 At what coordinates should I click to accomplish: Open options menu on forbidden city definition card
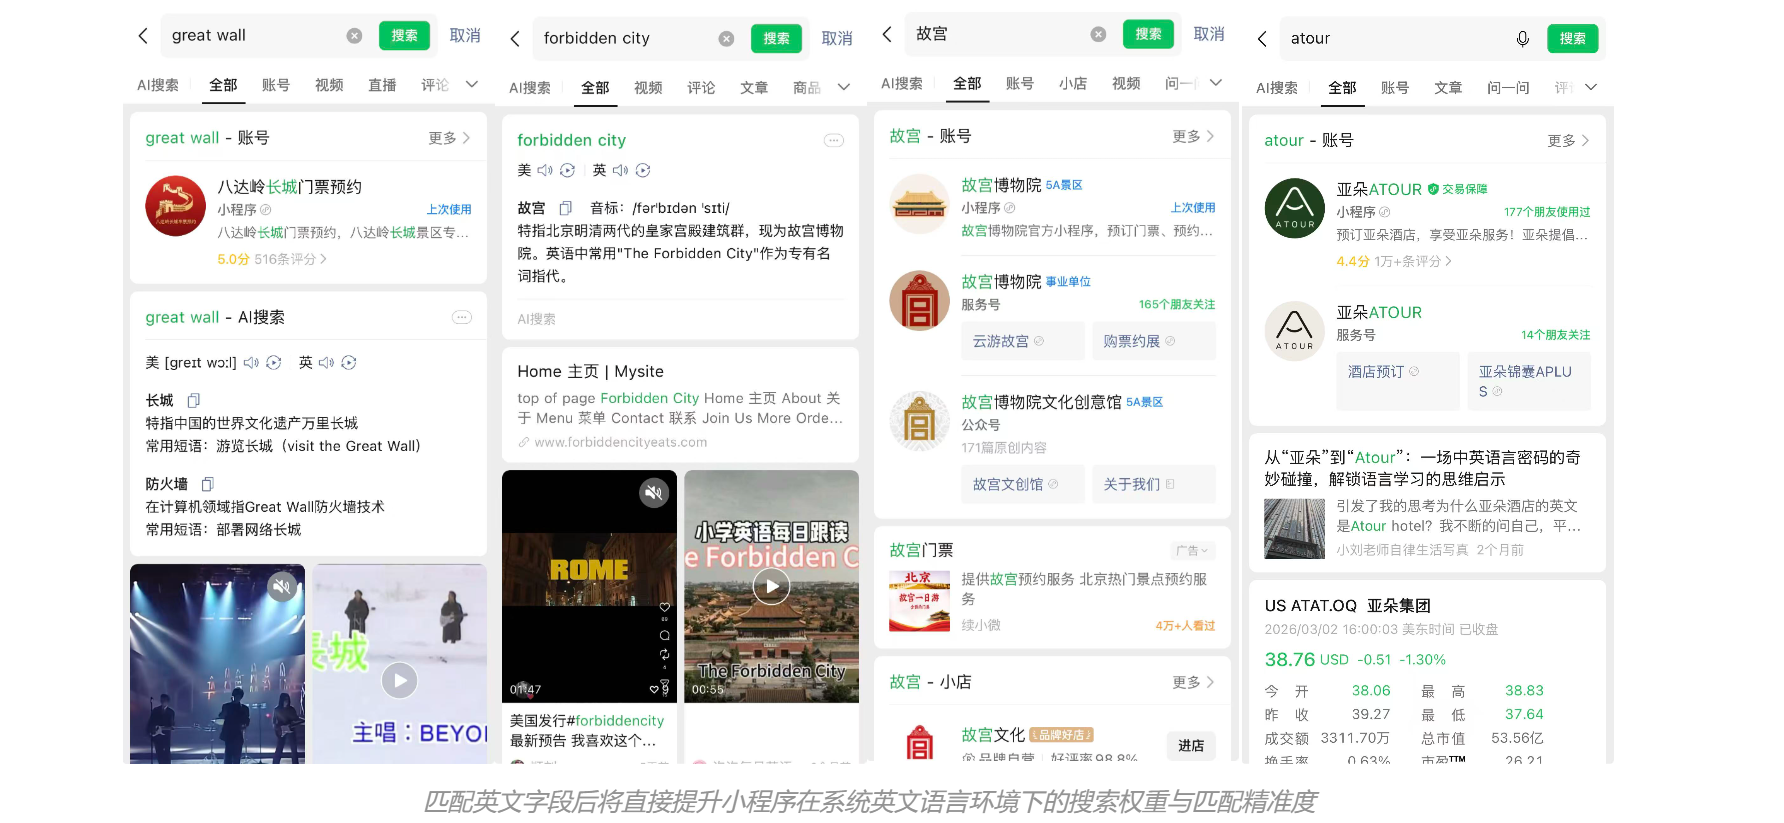[x=833, y=141]
